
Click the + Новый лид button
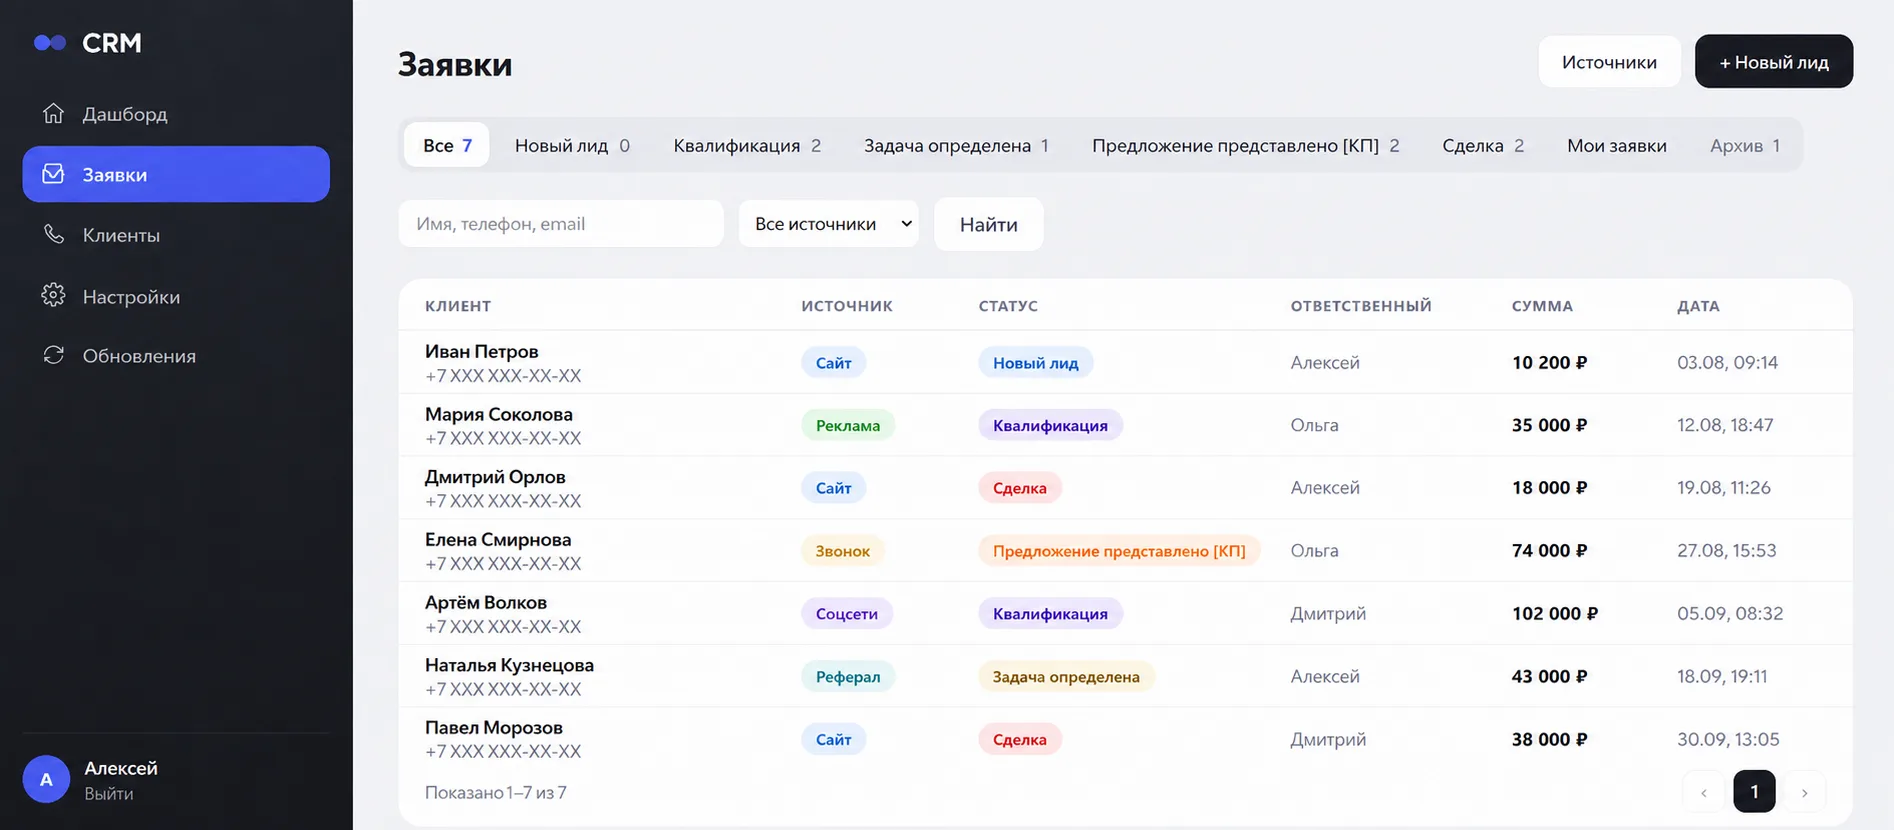coord(1774,62)
